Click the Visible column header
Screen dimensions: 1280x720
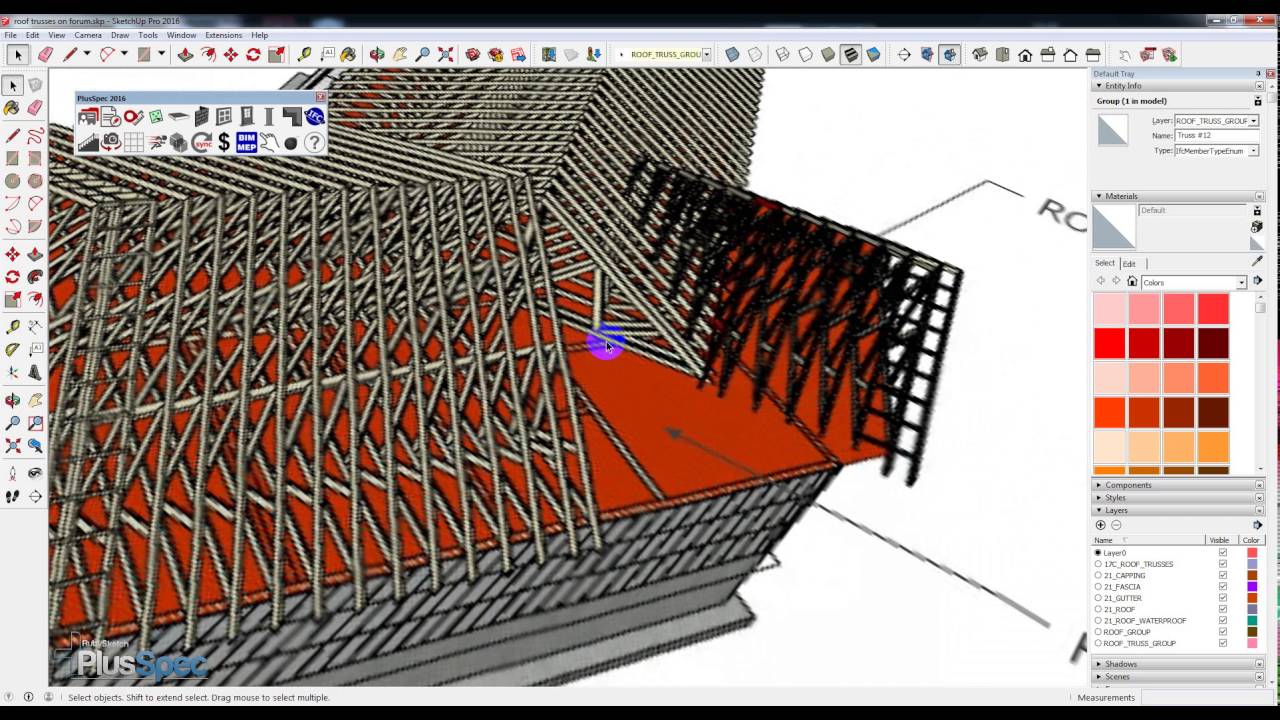pyautogui.click(x=1219, y=540)
